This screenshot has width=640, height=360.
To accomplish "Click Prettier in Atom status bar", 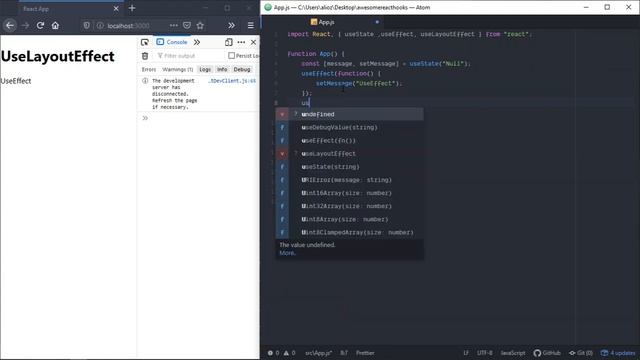I will (x=365, y=353).
